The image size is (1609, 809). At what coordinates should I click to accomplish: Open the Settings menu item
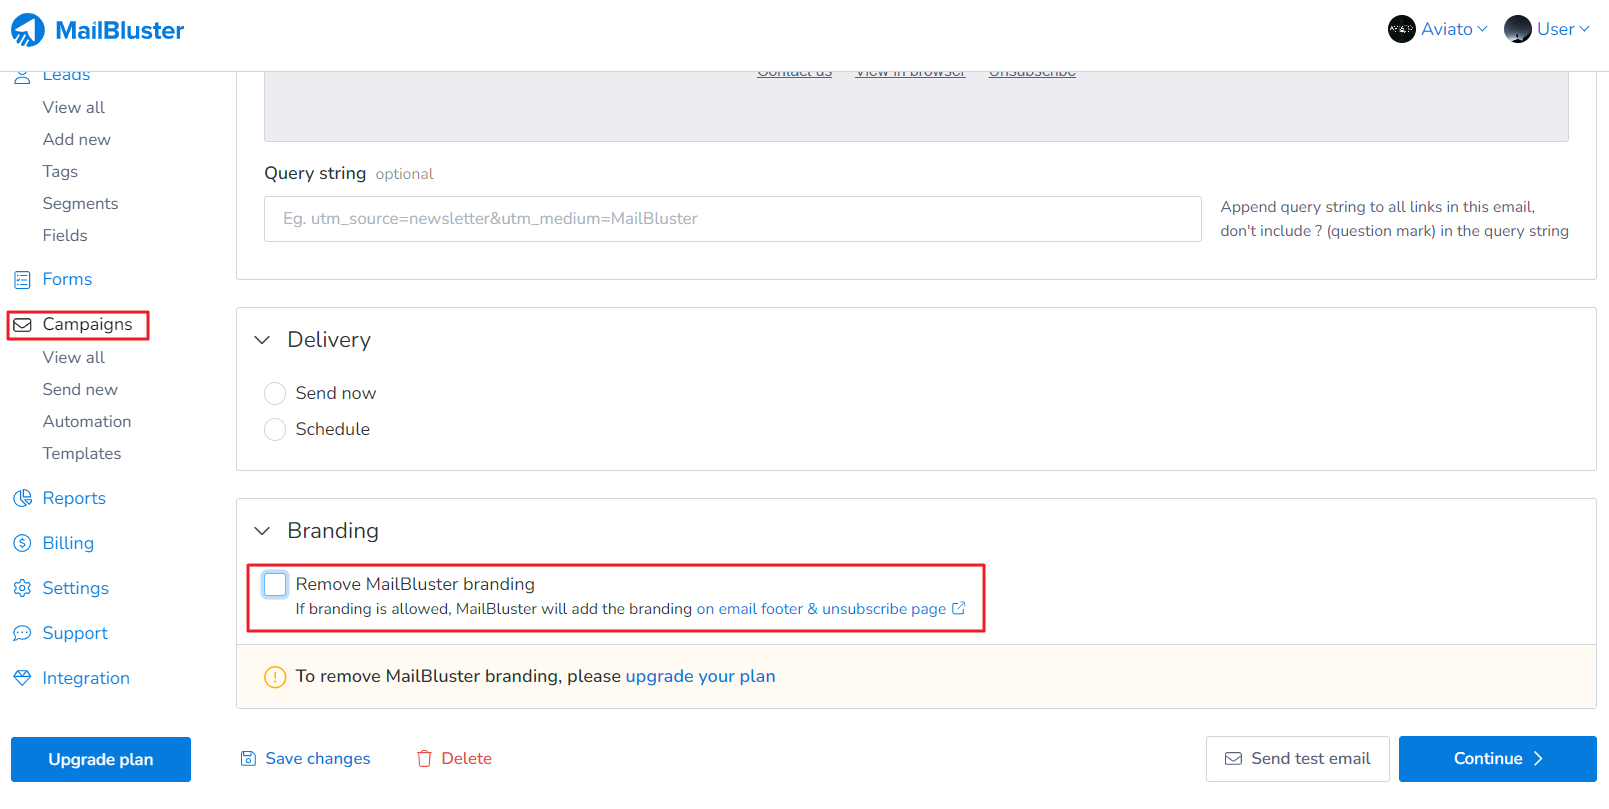76,588
